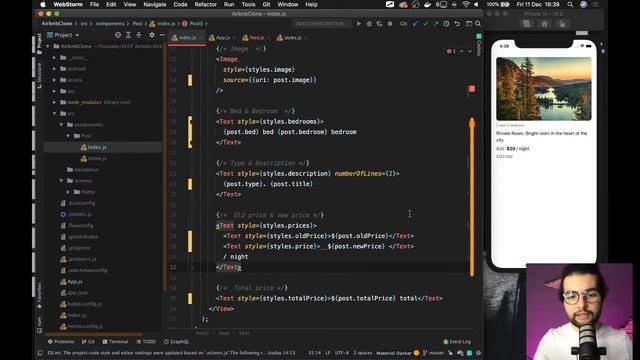Click Home button in iPhone simulator toolbar

coord(544,24)
